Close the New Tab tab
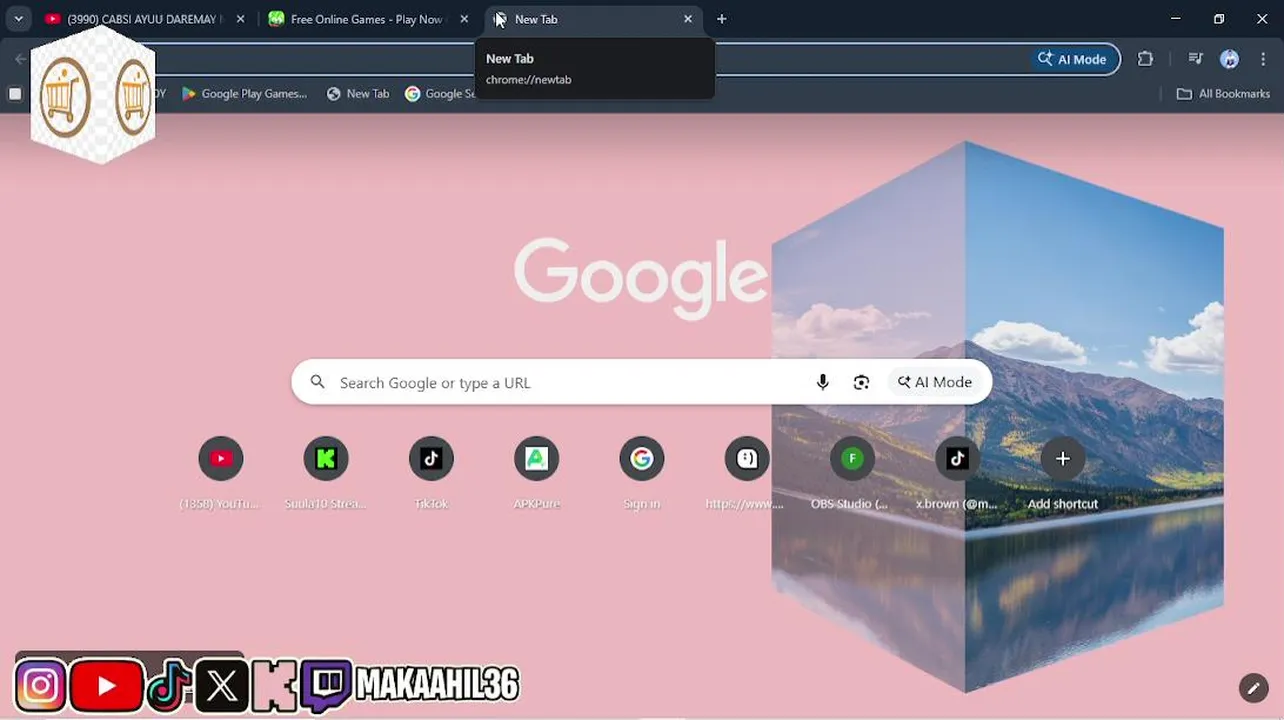The image size is (1284, 720). coord(688,19)
